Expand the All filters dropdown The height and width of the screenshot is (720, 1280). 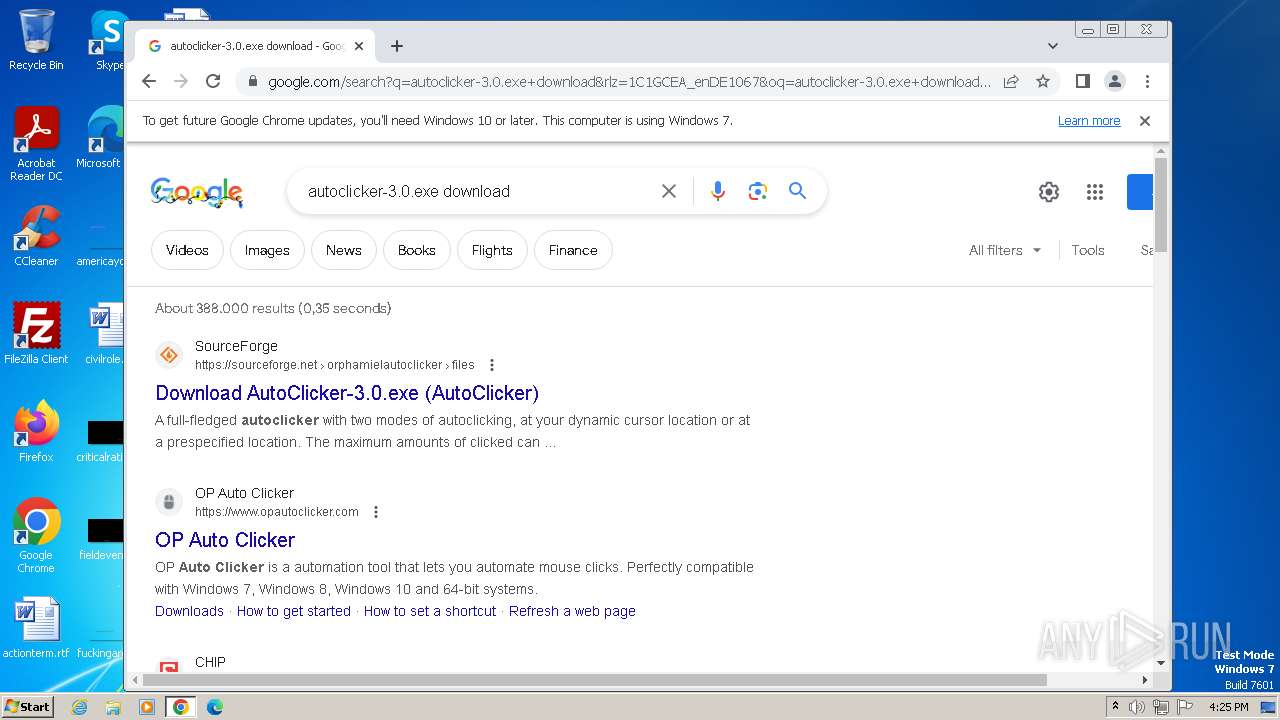coord(1005,250)
